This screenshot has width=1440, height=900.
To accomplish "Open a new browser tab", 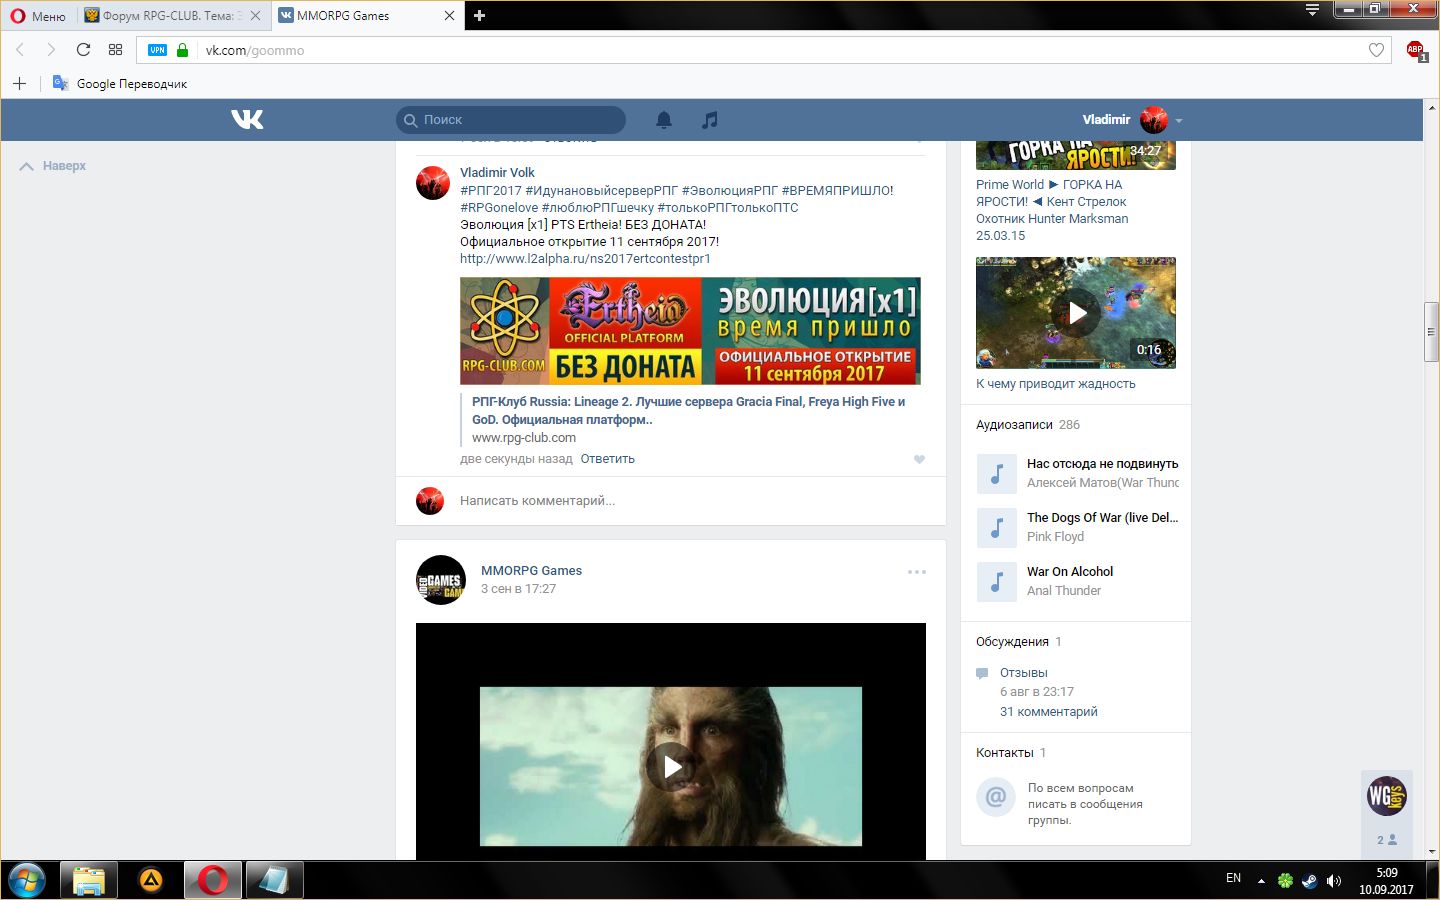I will (x=479, y=16).
